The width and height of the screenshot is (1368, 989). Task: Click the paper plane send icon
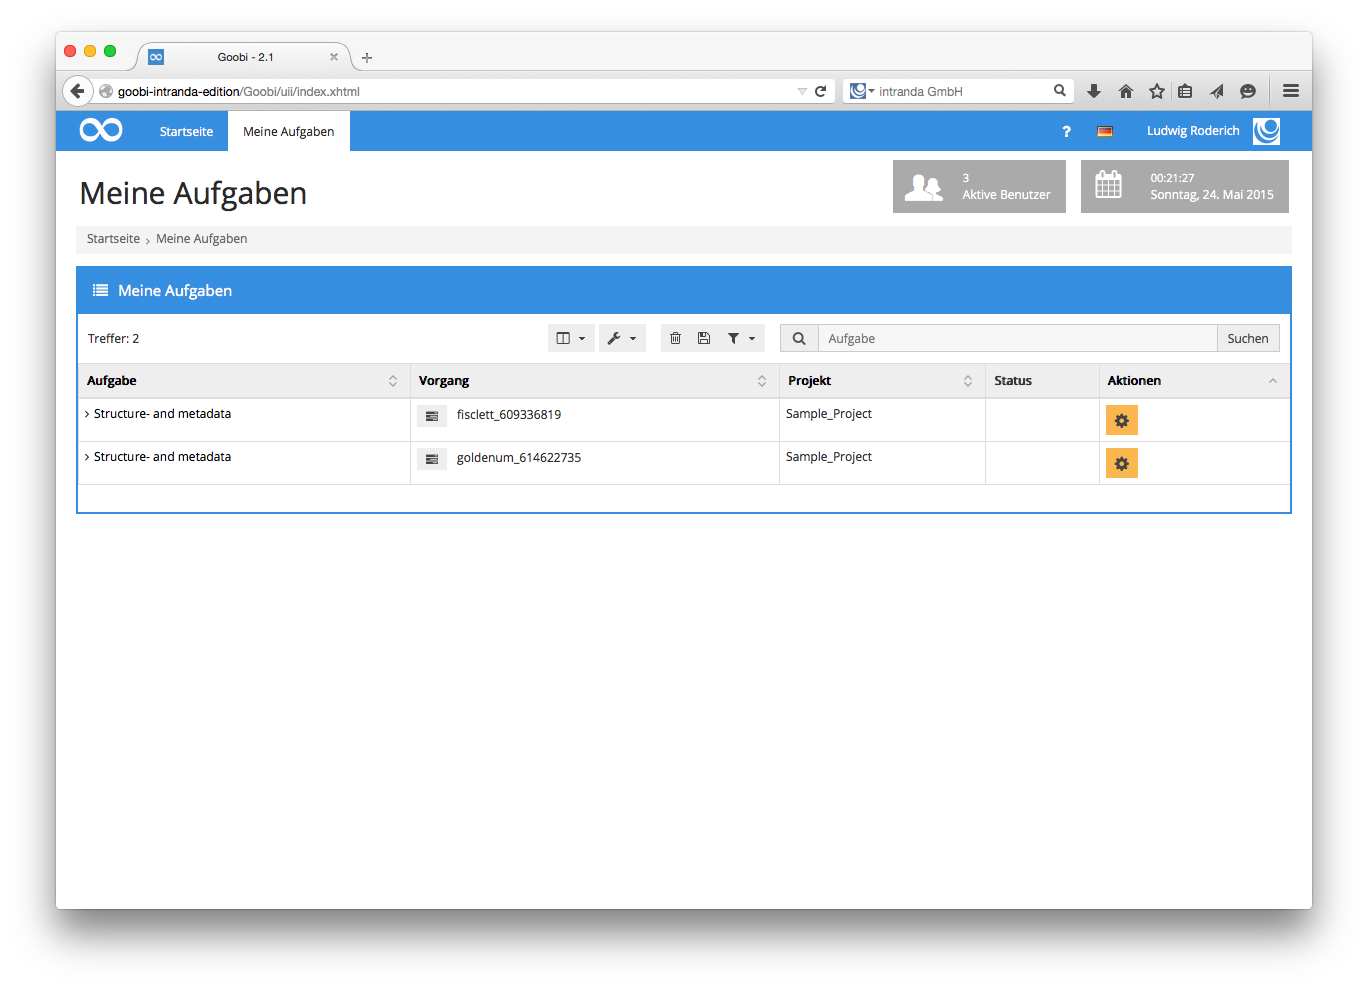(x=1217, y=91)
